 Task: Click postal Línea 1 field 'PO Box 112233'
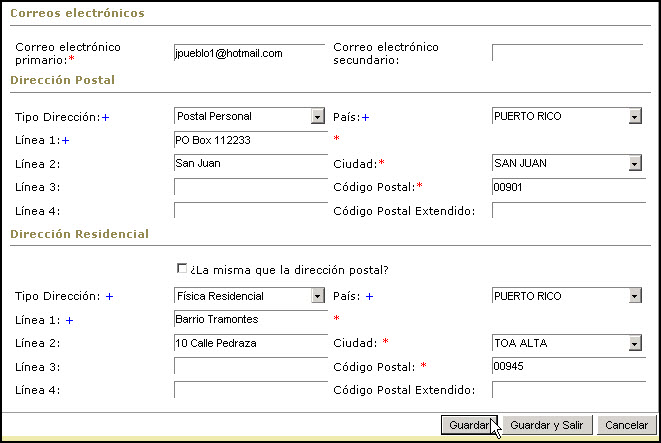[250, 140]
